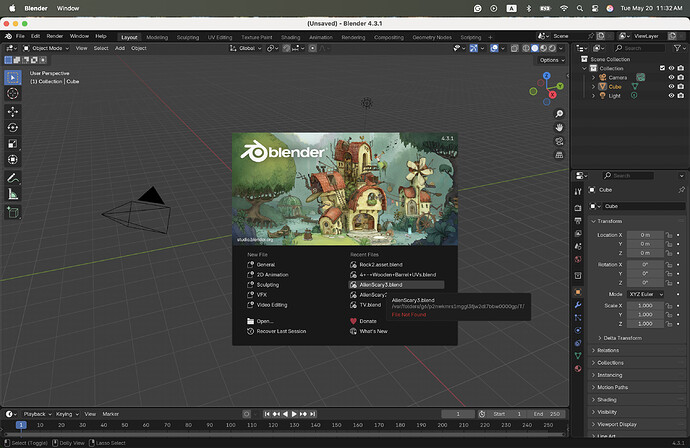This screenshot has height=448, width=690.
Task: Open rotation Mode XYZ Euler dropdown
Action: (646, 294)
